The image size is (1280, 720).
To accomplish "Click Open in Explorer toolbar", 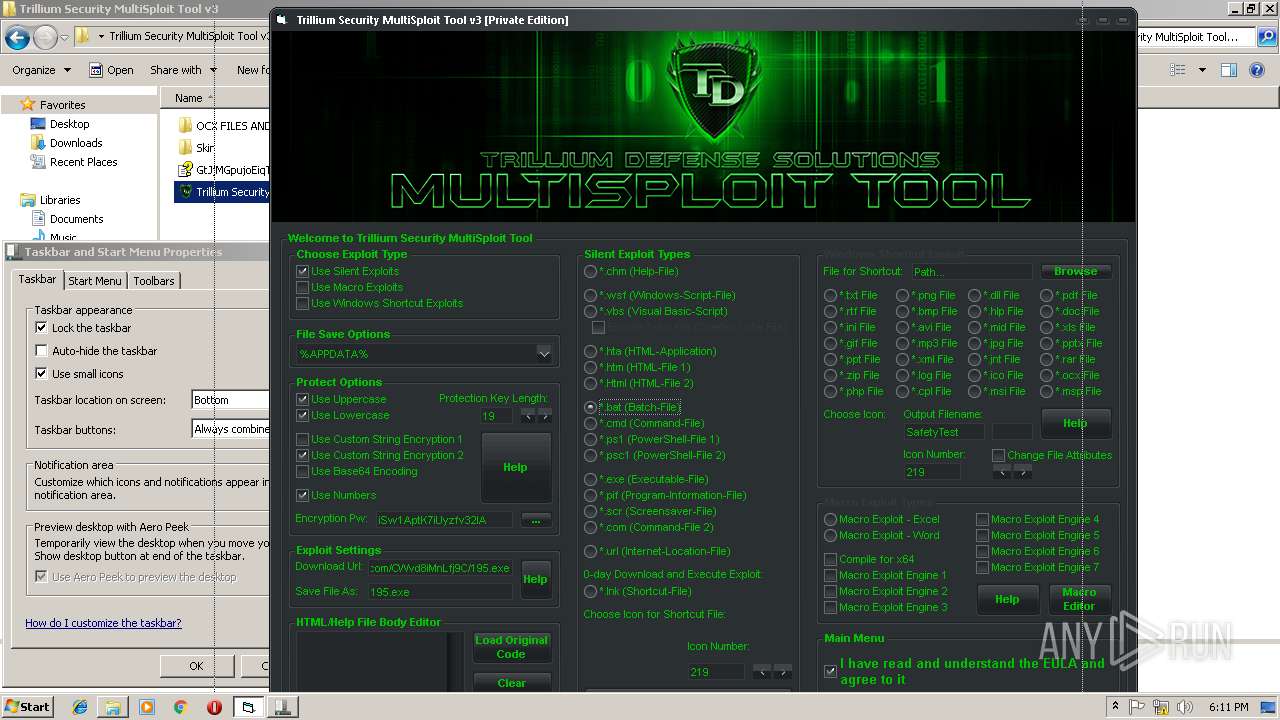I will click(x=112, y=70).
